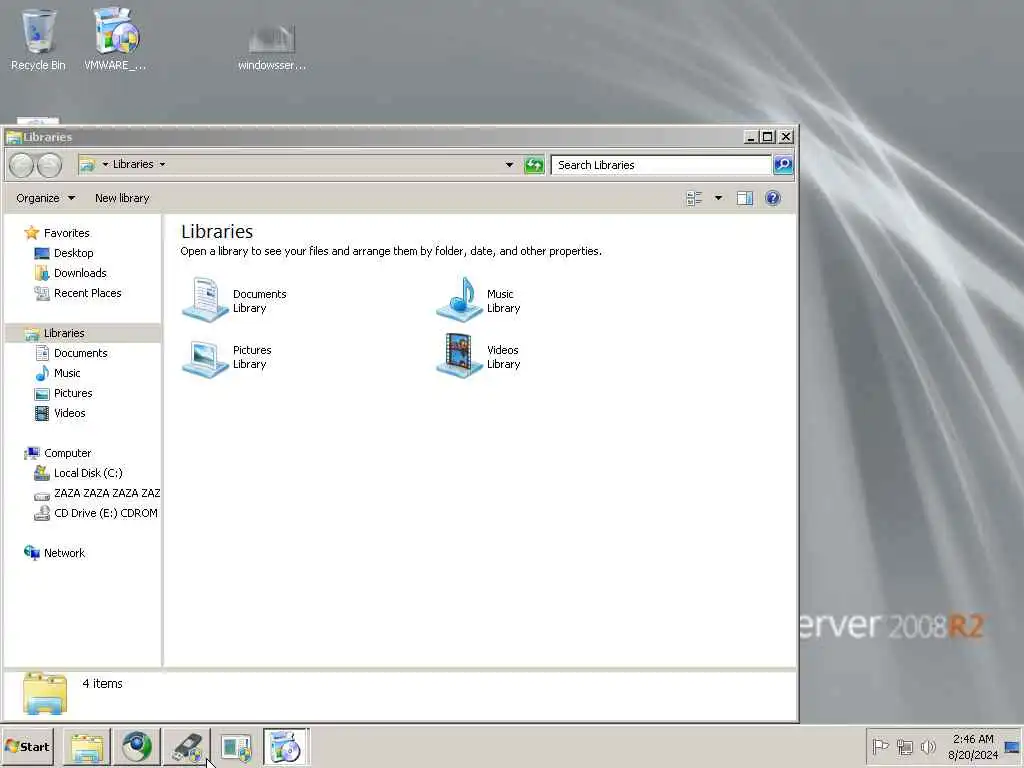Open Help with the question mark icon
The height and width of the screenshot is (768, 1024).
coord(773,198)
